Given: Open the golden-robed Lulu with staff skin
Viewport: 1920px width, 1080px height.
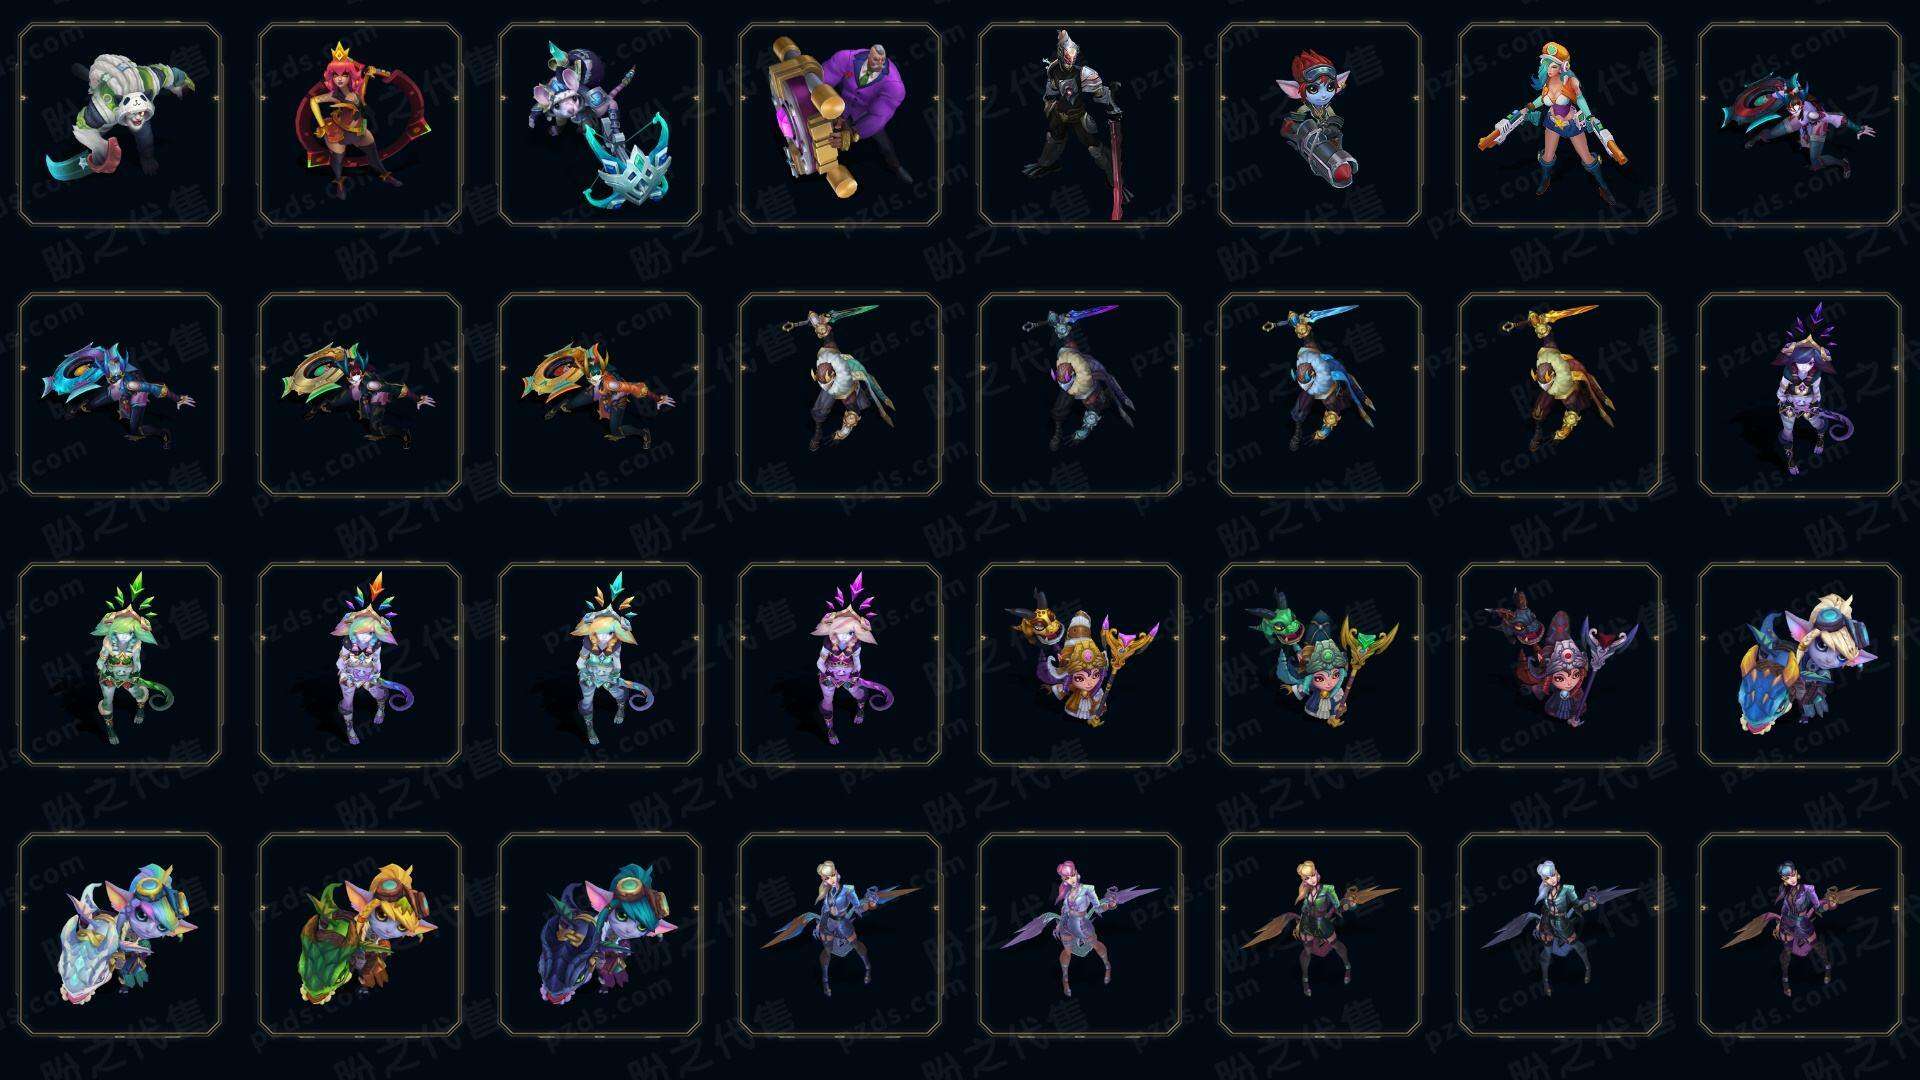Looking at the screenshot, I should click(1080, 664).
